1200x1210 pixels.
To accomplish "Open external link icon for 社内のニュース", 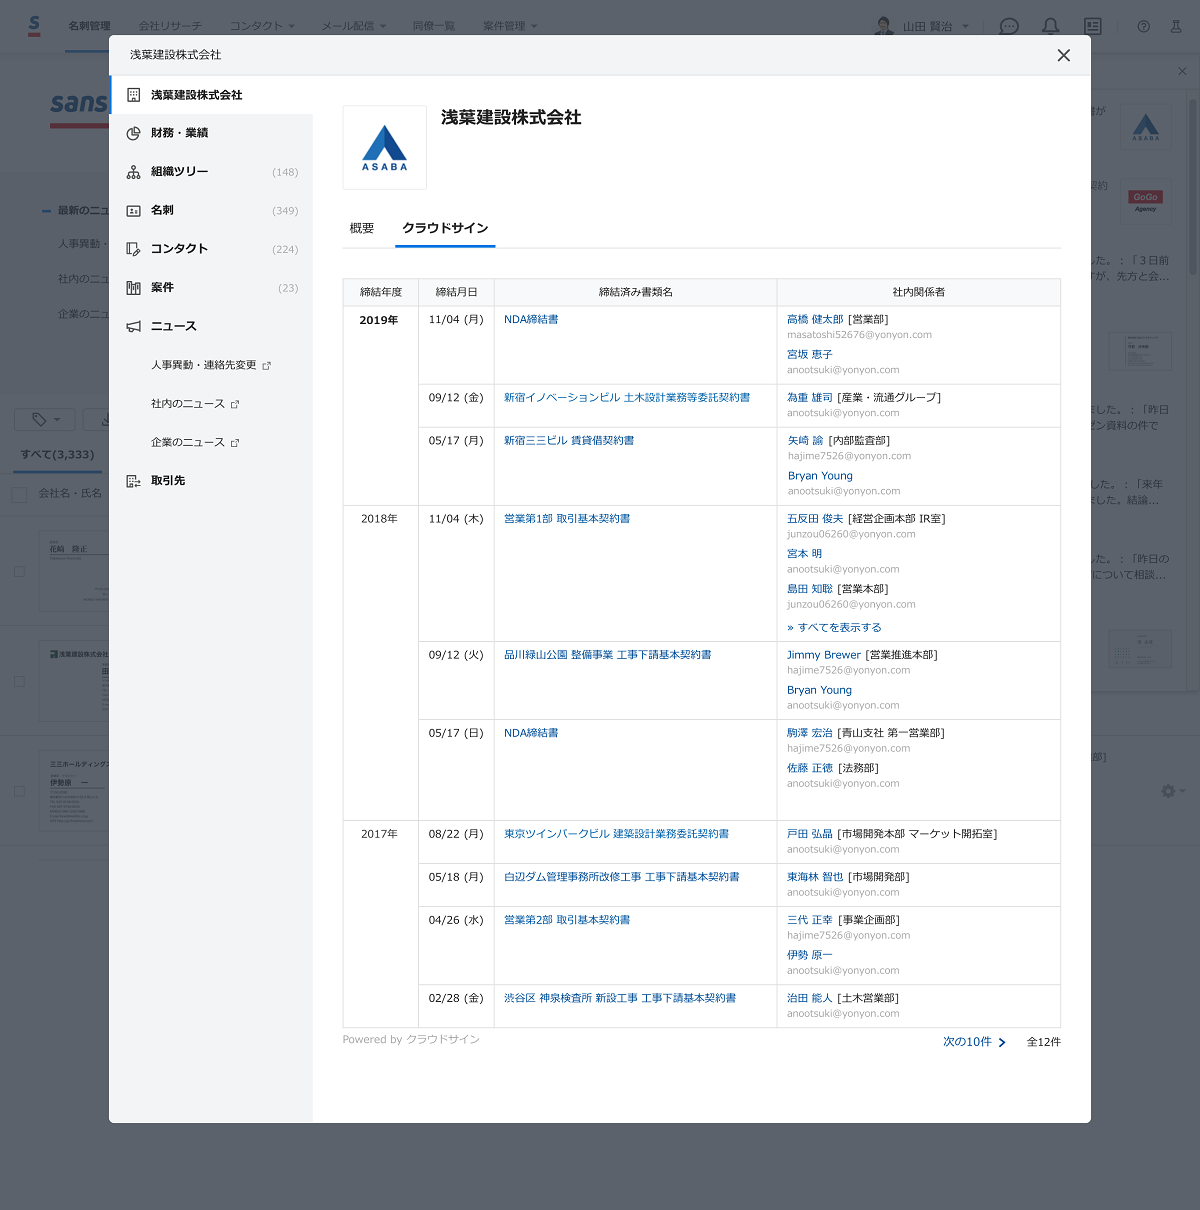I will point(235,404).
